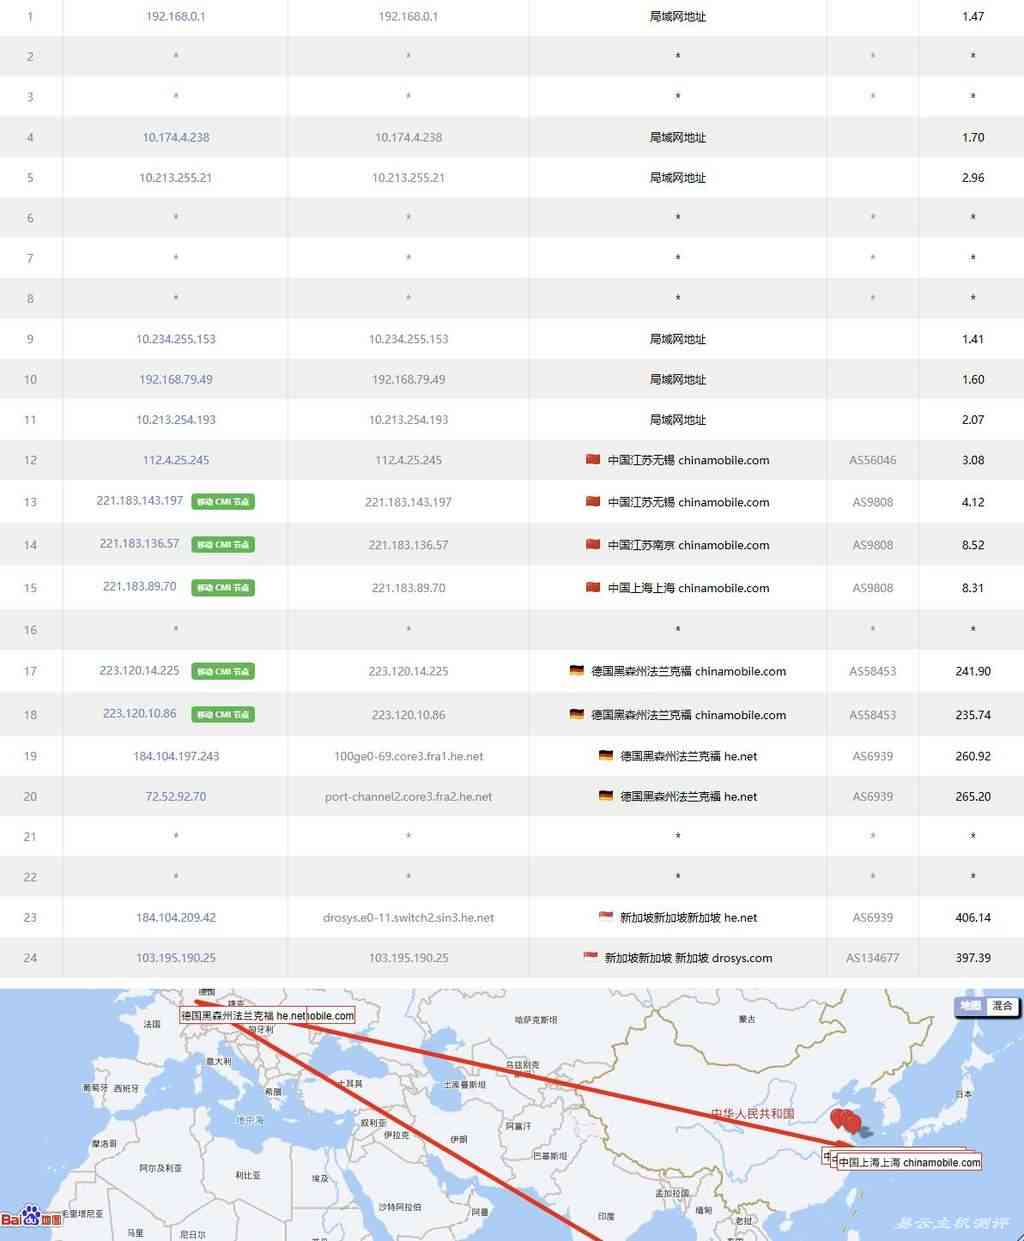The image size is (1024, 1241).
Task: Click 局域网地址 in 10.174.4.238 row
Action: 678,138
